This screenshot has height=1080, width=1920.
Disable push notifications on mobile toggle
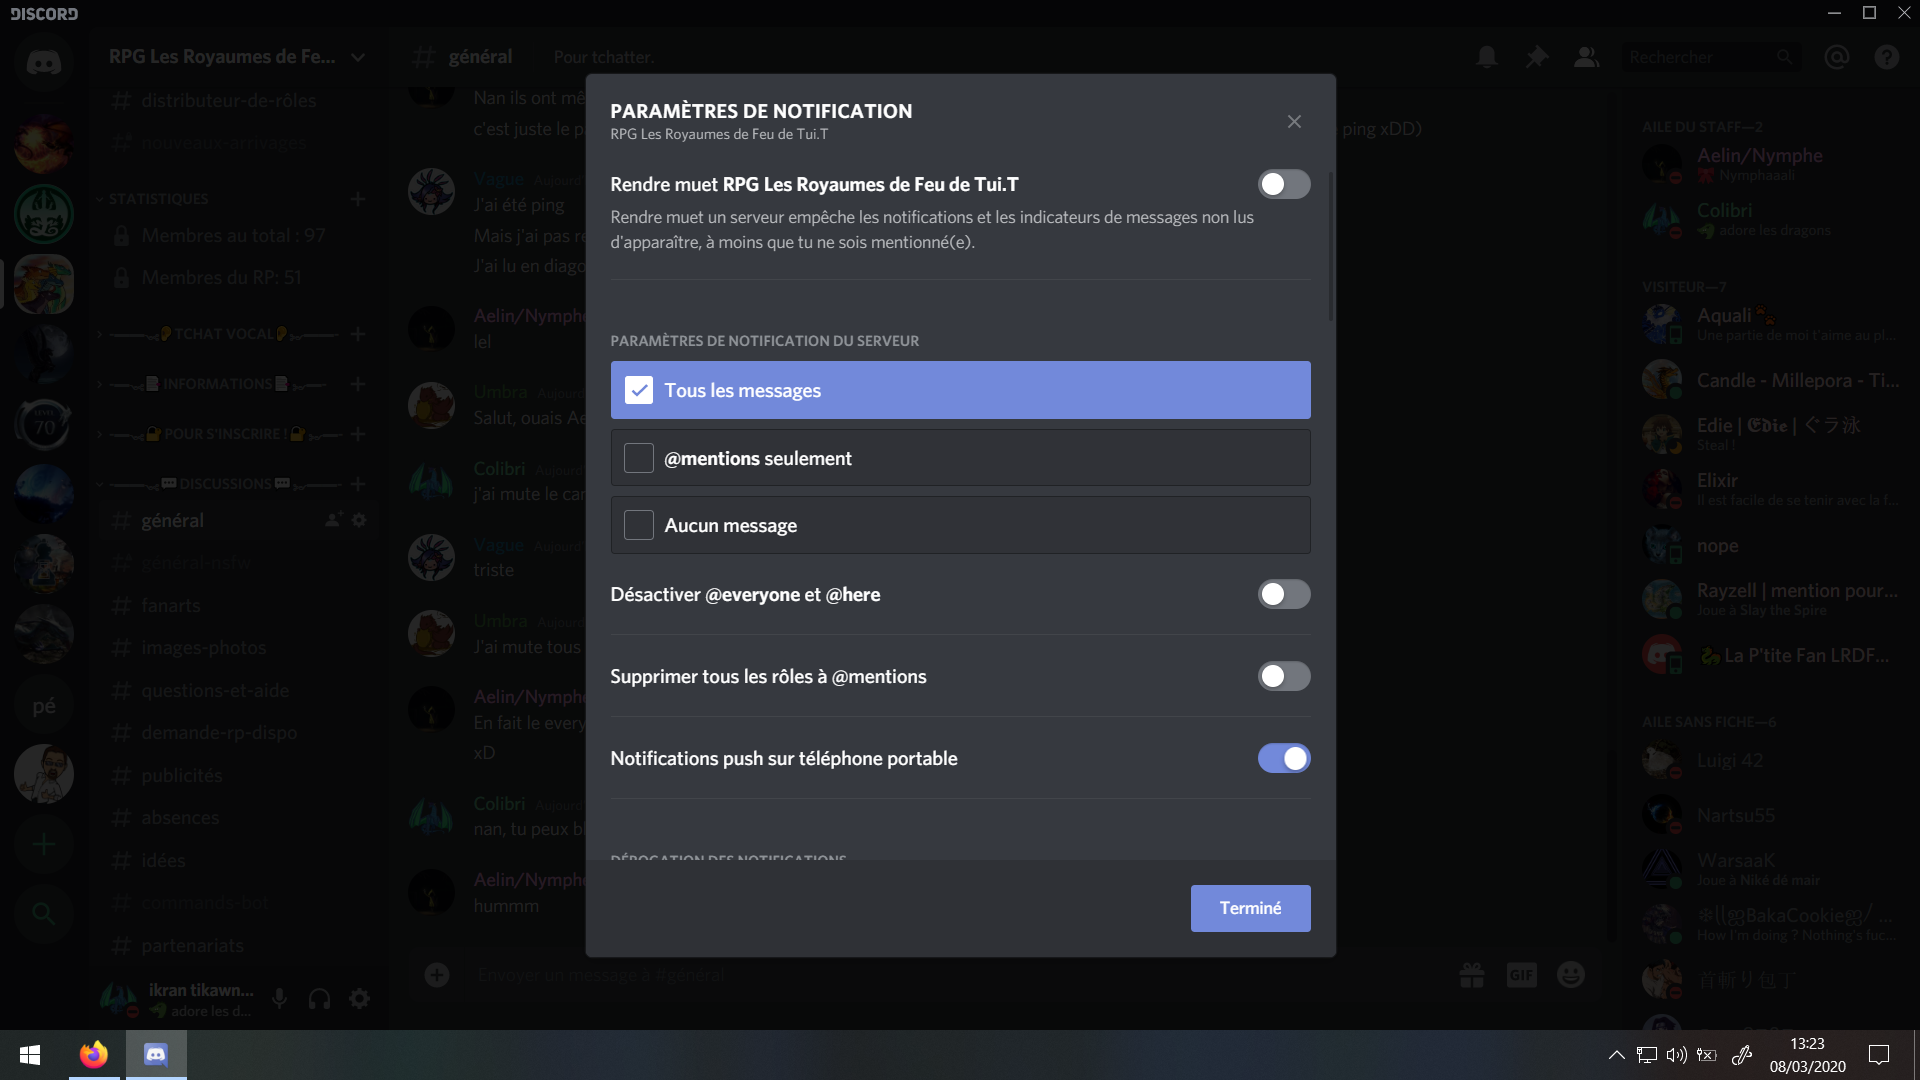1283,758
